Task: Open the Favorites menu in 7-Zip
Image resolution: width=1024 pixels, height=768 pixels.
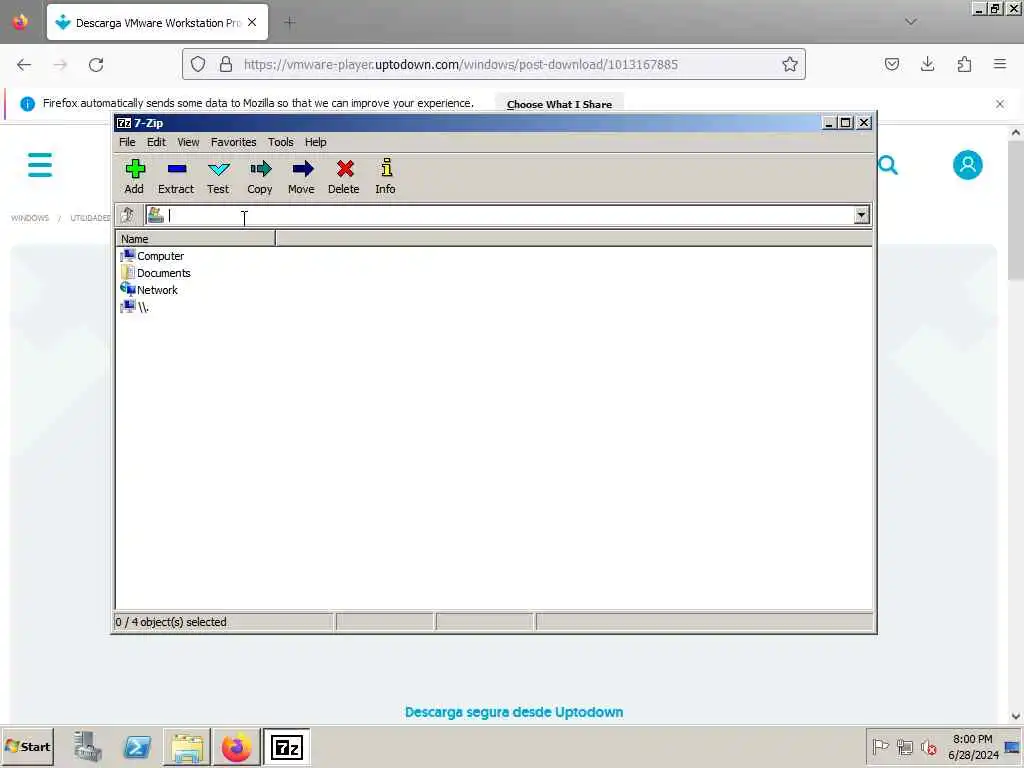Action: coord(233,142)
